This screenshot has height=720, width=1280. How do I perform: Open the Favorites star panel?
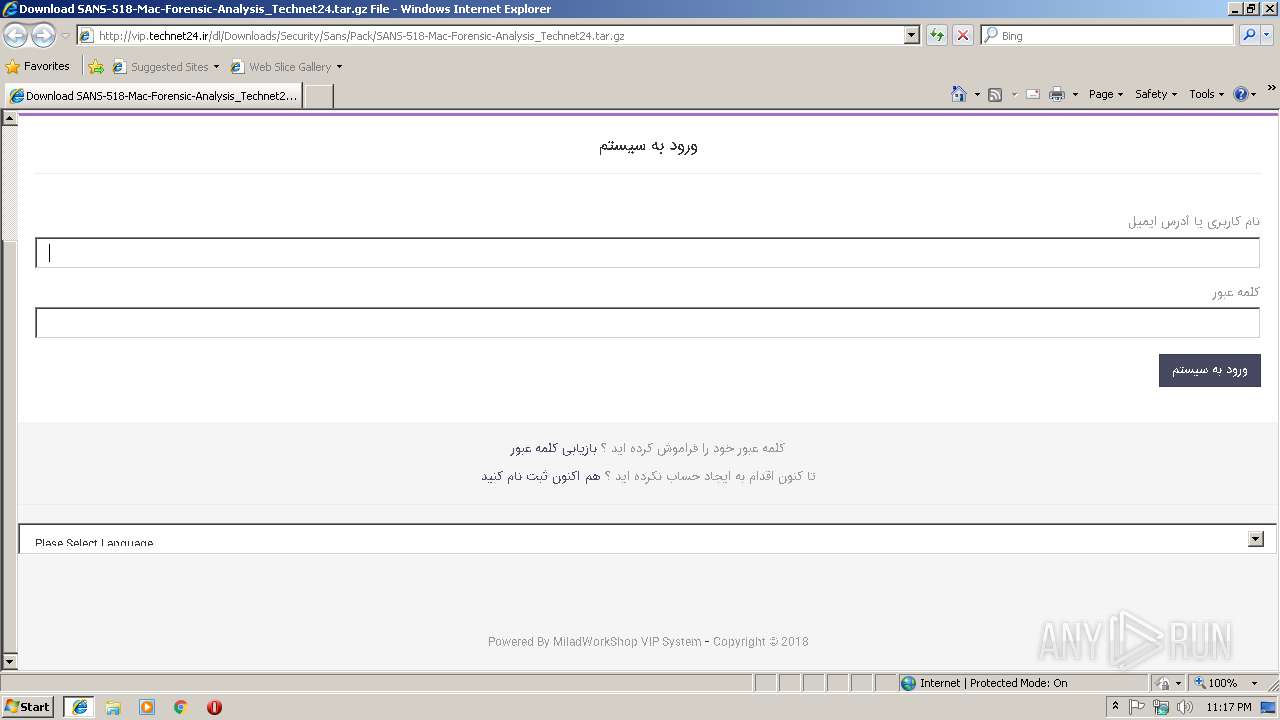click(13, 67)
